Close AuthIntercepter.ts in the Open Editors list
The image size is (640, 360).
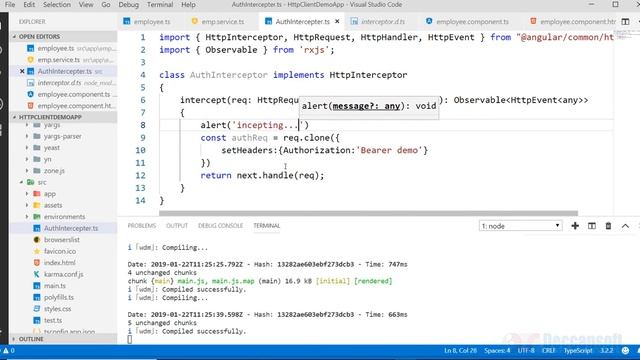(22, 71)
